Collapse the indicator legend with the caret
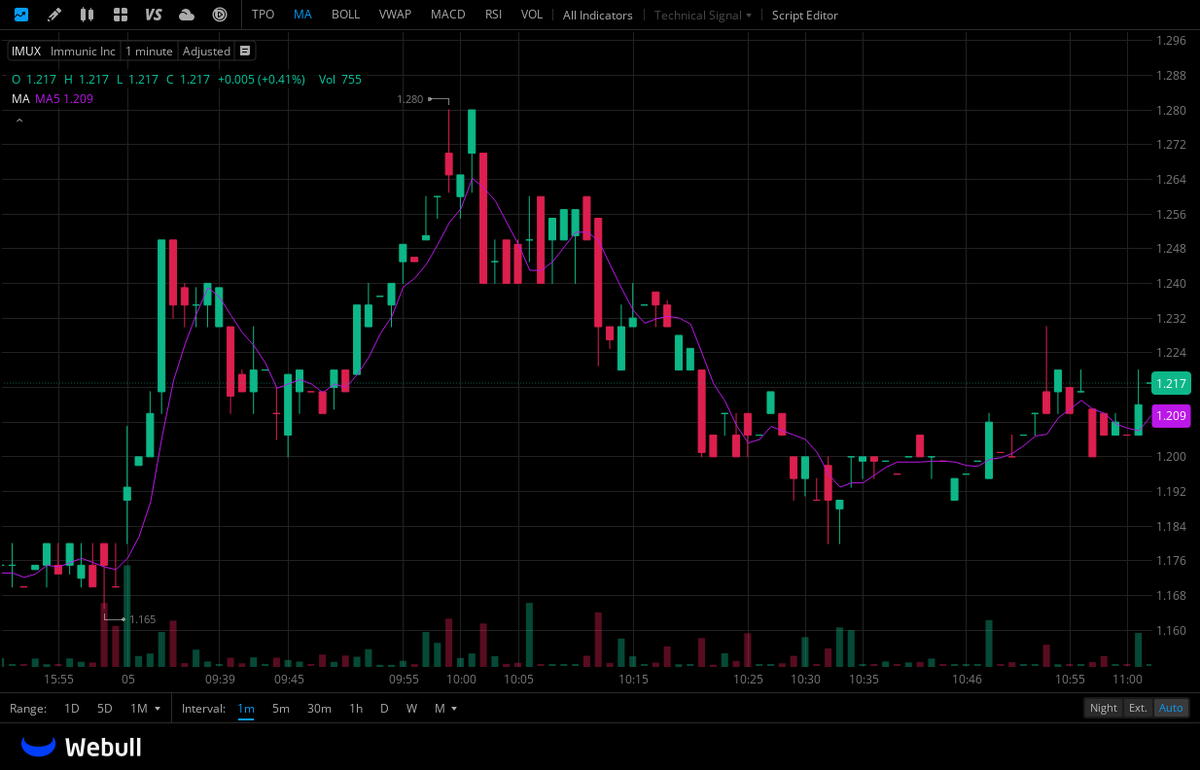 (x=18, y=121)
